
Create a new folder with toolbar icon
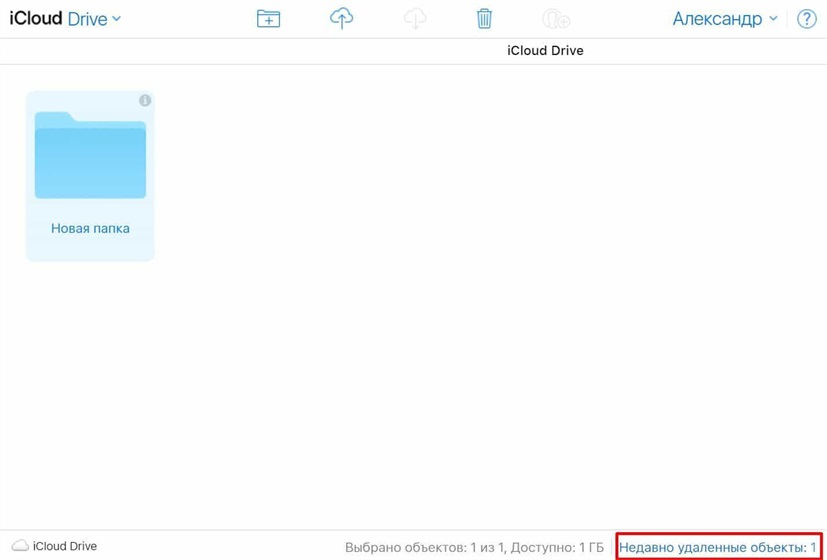point(268,19)
